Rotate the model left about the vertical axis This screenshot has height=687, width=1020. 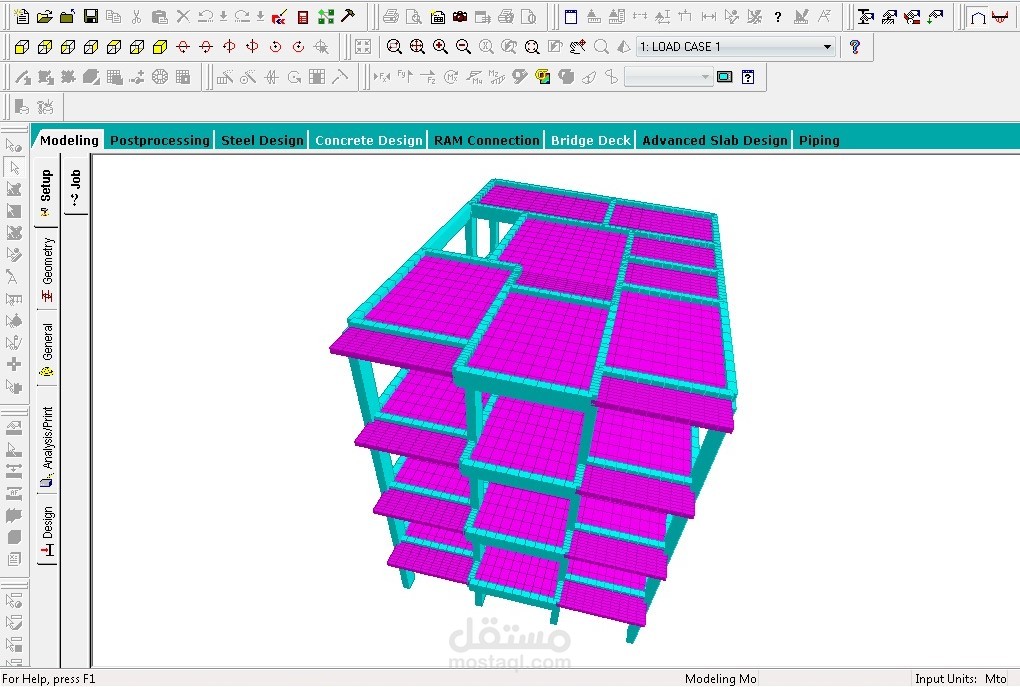pyautogui.click(x=229, y=47)
